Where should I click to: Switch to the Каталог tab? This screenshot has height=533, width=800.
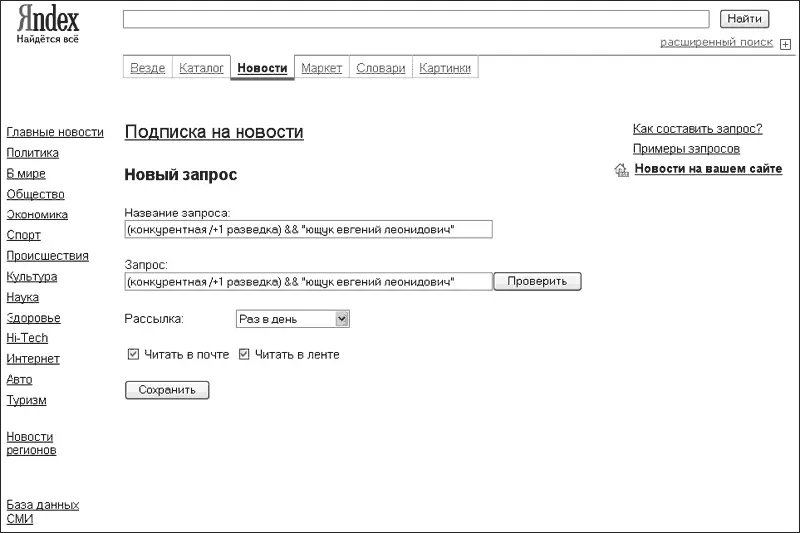pos(201,68)
